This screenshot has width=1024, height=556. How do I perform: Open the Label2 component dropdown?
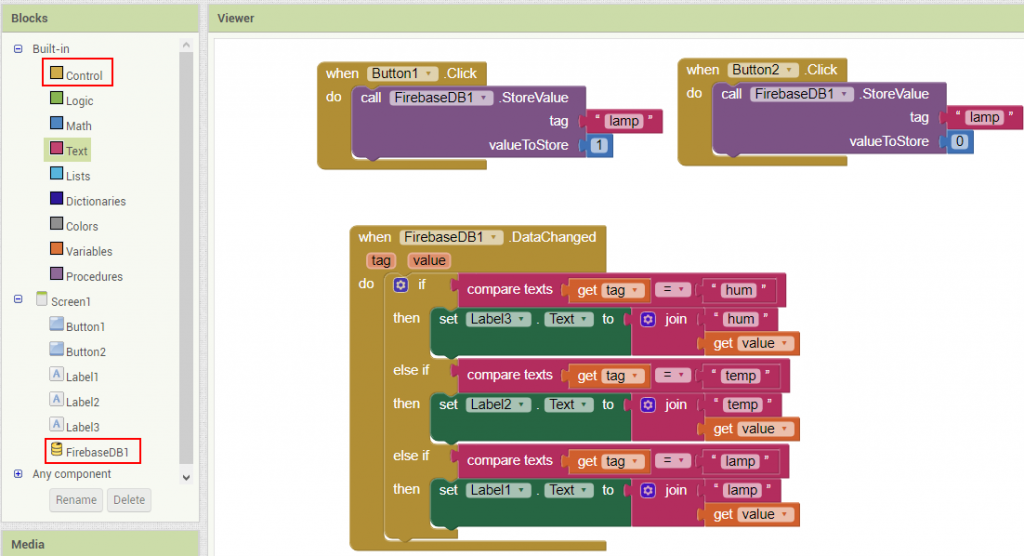498,404
